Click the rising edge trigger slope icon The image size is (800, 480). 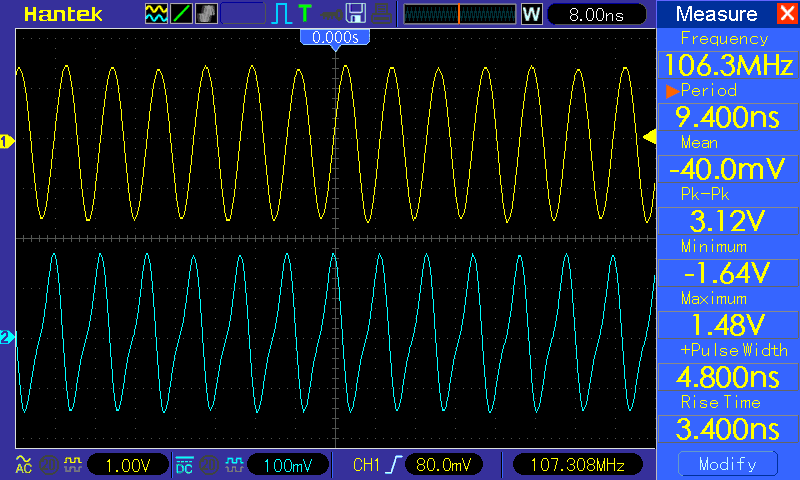[x=392, y=464]
